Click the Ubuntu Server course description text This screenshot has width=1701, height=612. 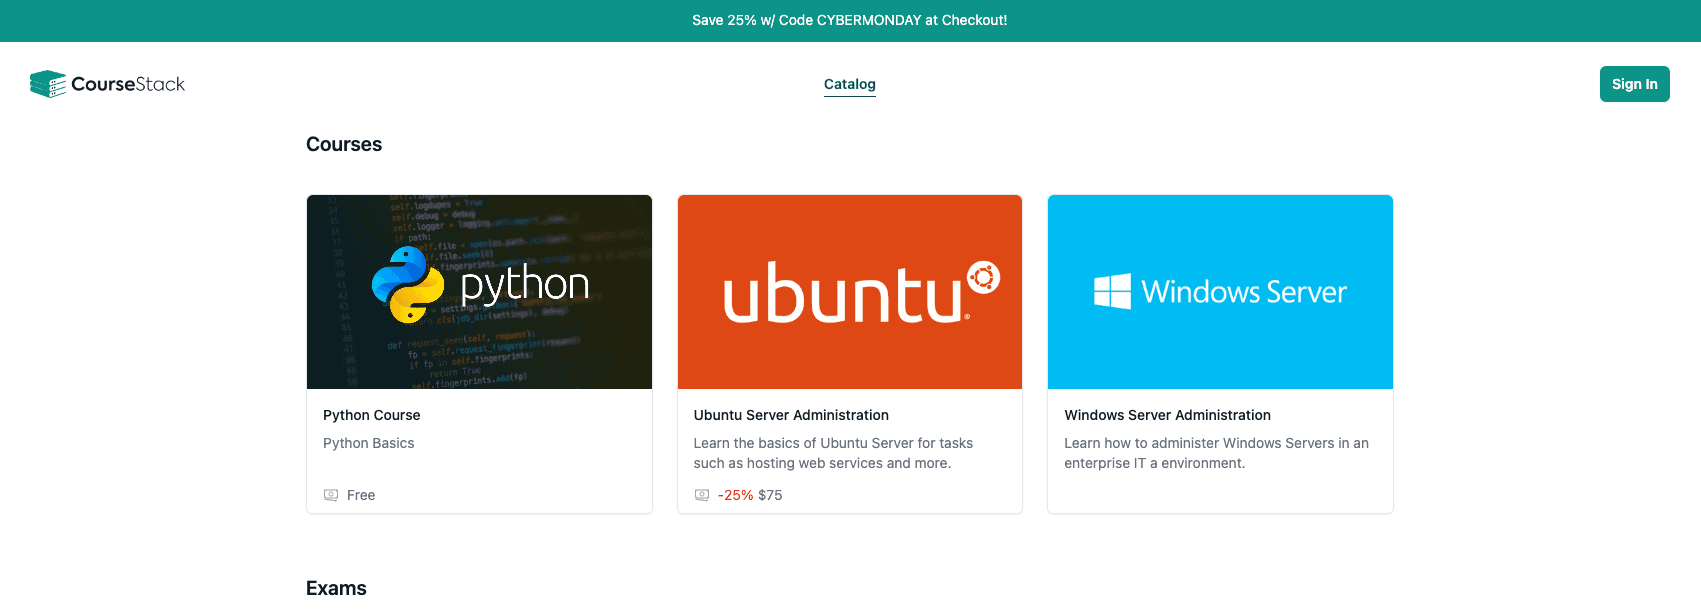(x=833, y=453)
